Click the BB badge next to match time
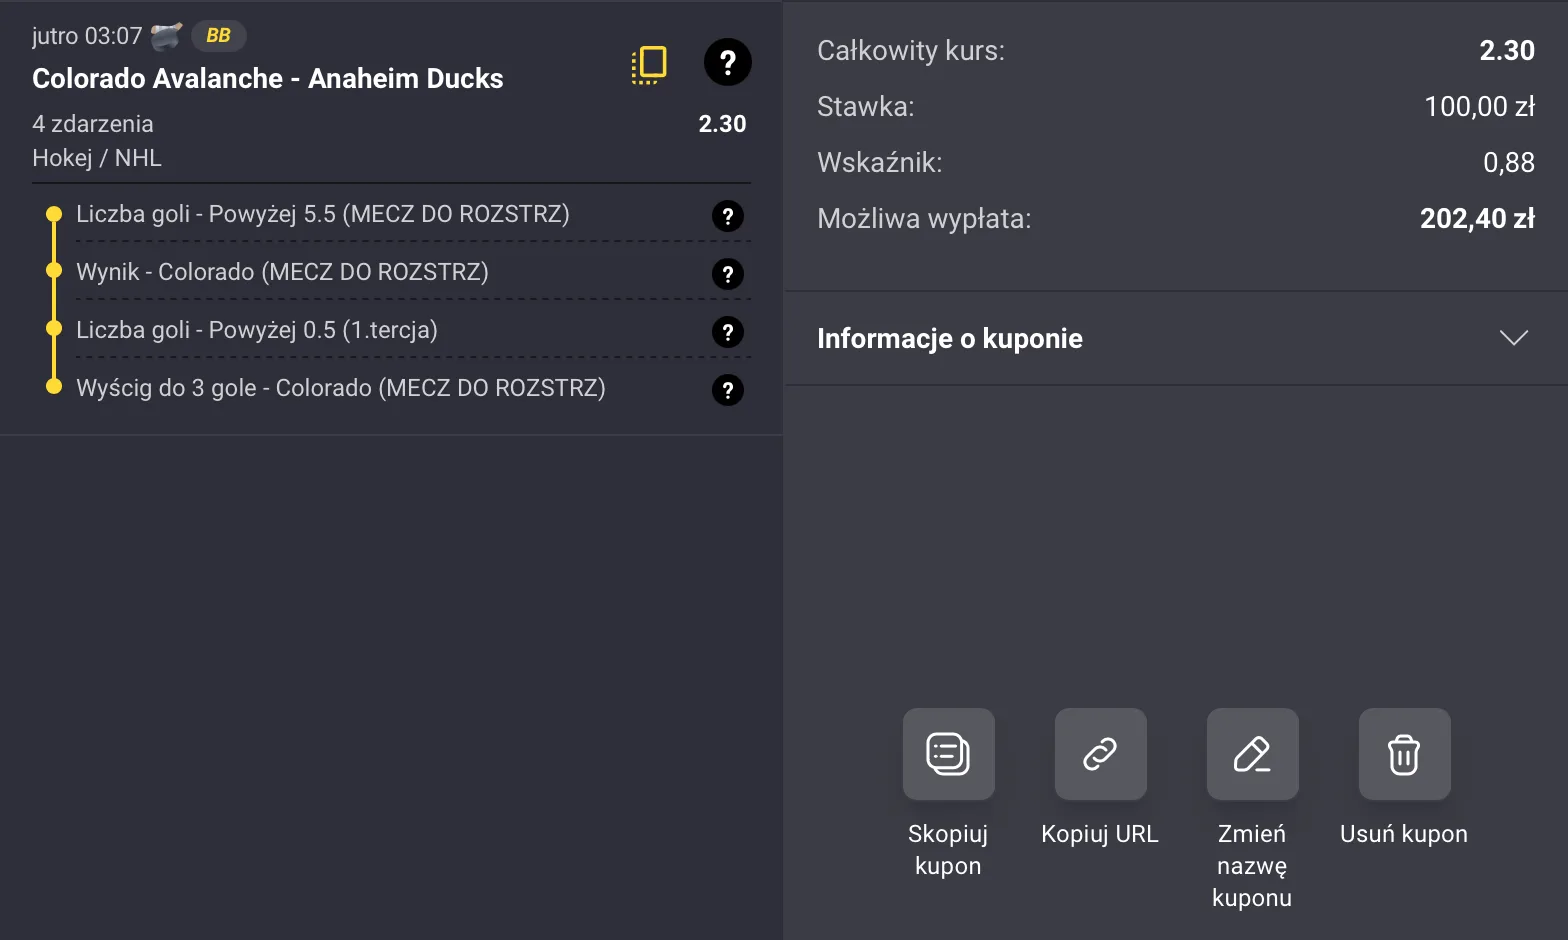 (x=217, y=36)
